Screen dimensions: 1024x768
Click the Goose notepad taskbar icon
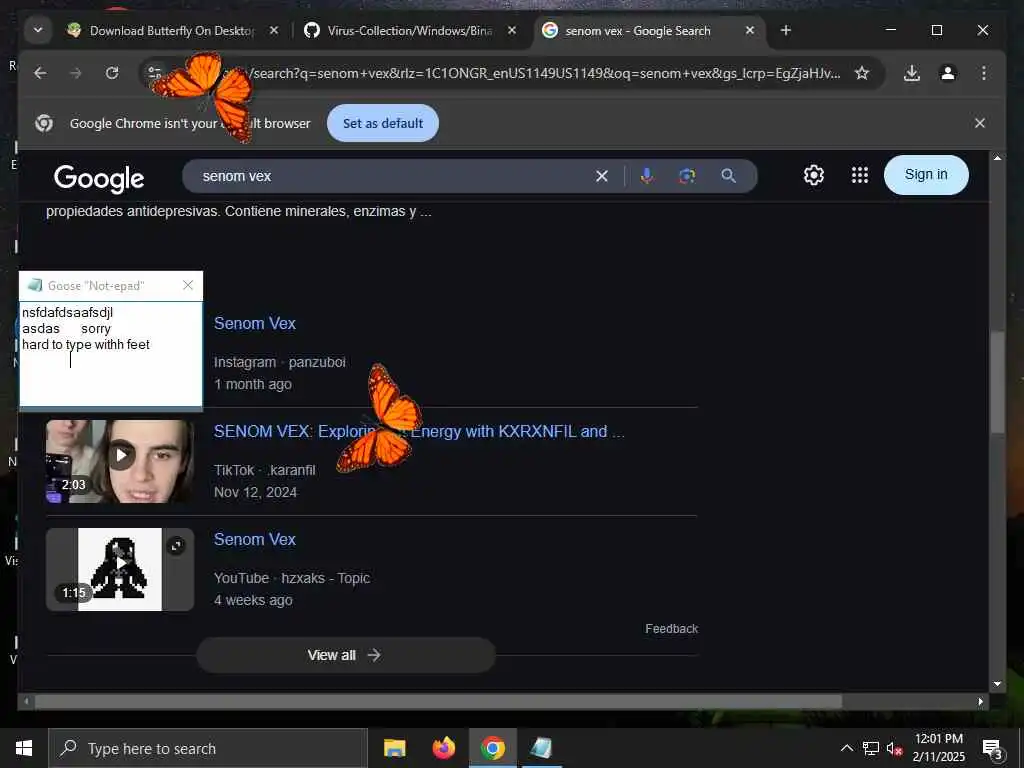click(x=541, y=748)
